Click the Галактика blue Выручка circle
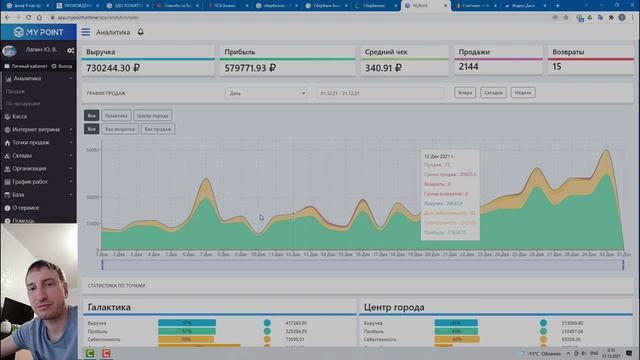 tap(267, 323)
